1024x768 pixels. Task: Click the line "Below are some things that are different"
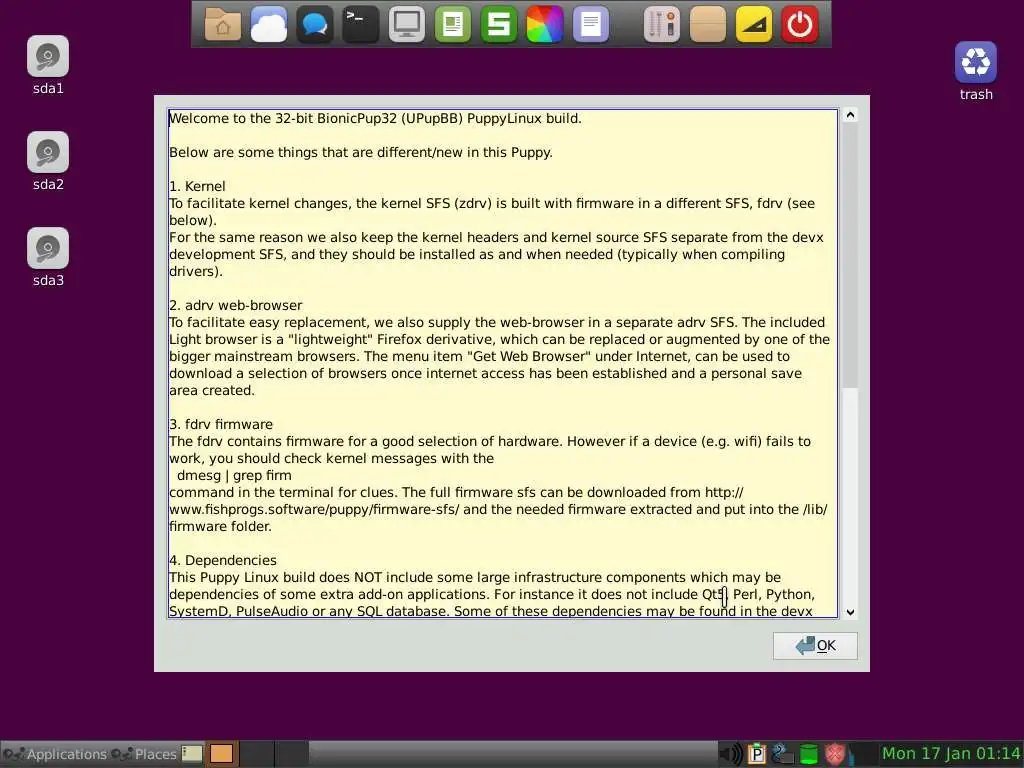pyautogui.click(x=360, y=152)
